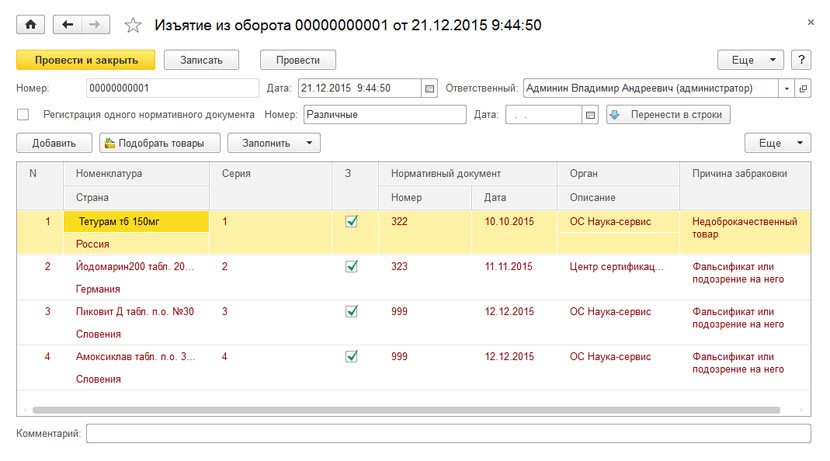Click Провести и закрыть button
Screen dimensions: 830x461
pos(86,60)
